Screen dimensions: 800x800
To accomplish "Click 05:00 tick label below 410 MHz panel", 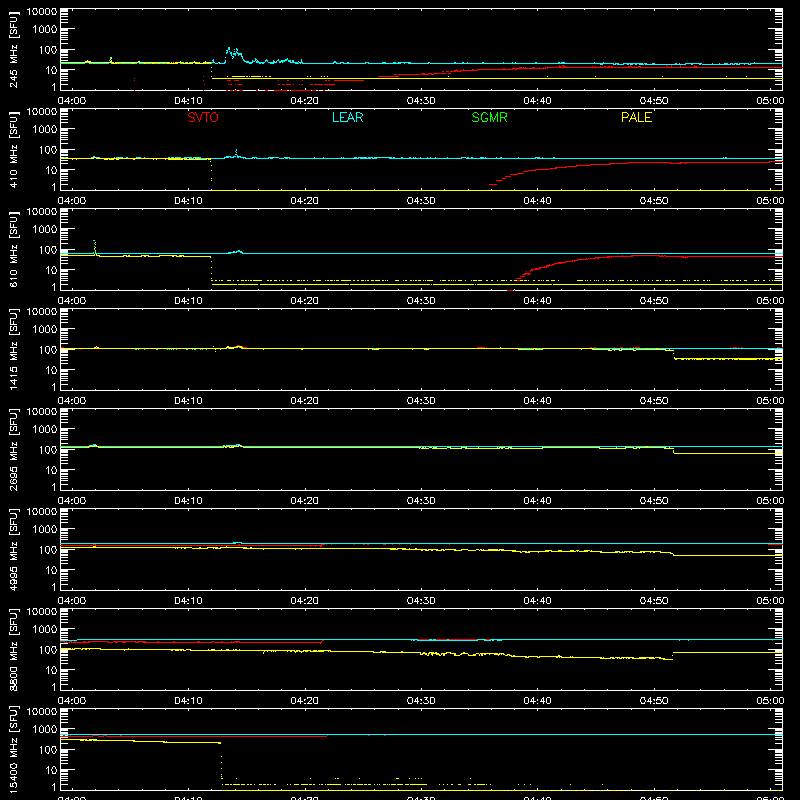I will tap(770, 201).
